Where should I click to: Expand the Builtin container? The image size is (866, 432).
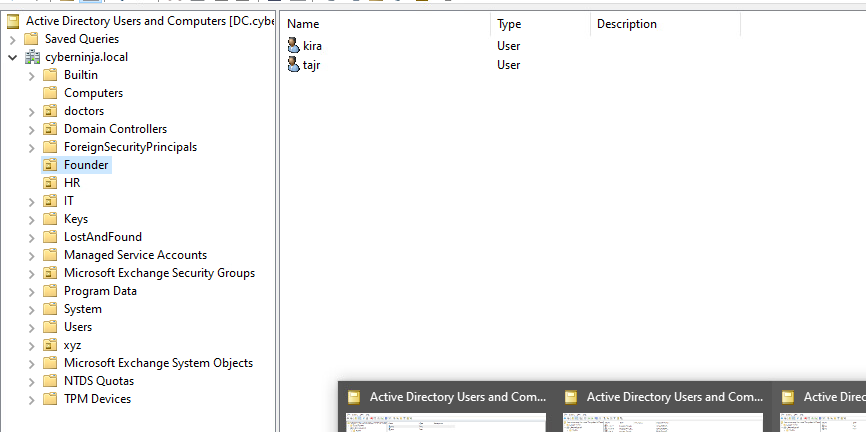click(31, 75)
